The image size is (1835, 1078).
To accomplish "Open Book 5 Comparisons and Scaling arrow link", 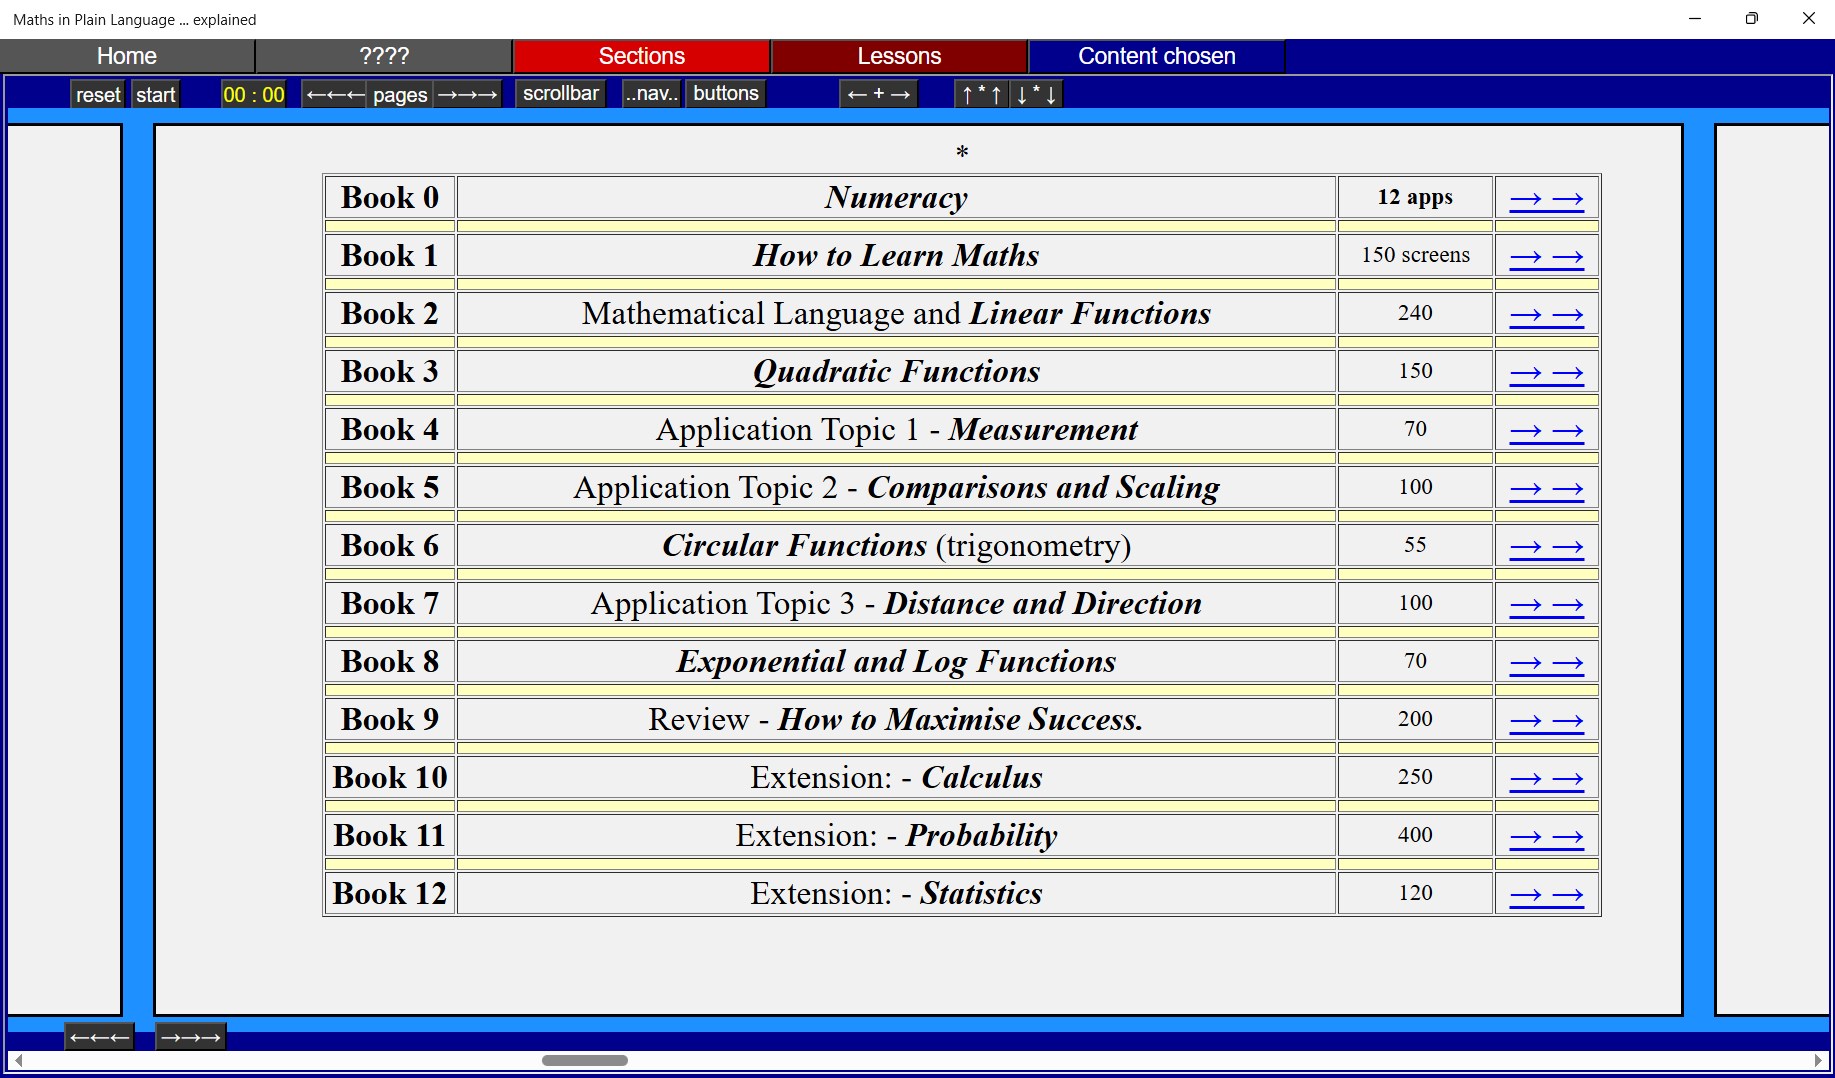I will pyautogui.click(x=1546, y=489).
